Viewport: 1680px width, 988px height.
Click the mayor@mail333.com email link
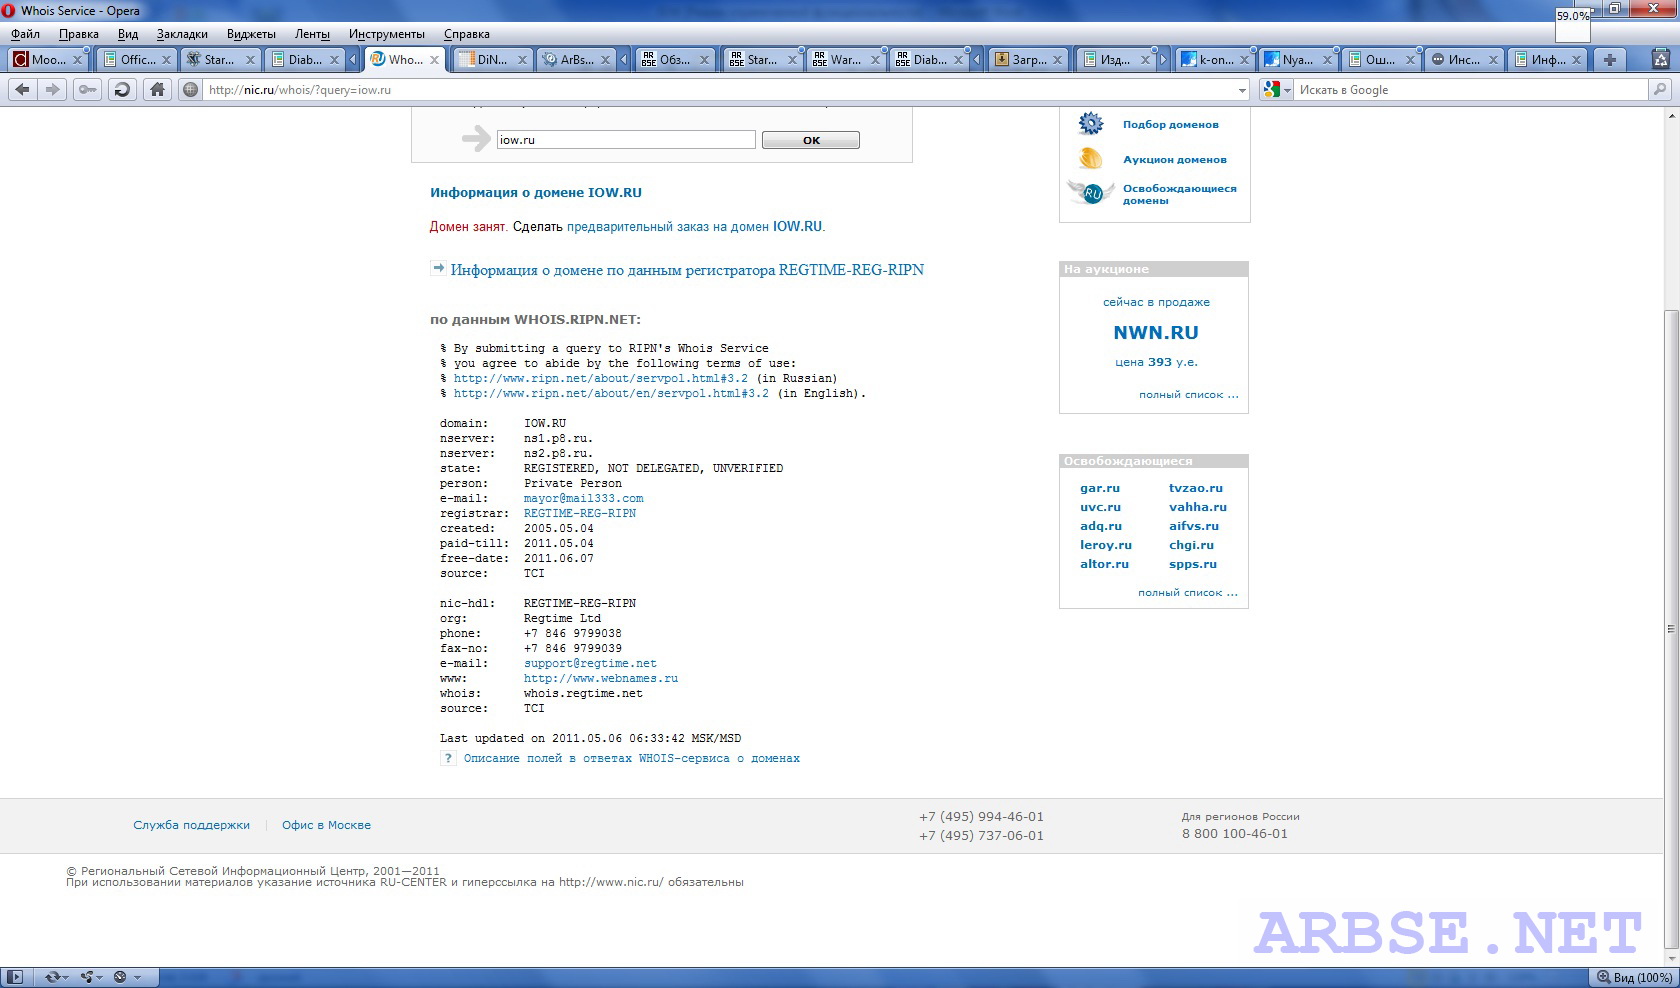(x=583, y=498)
